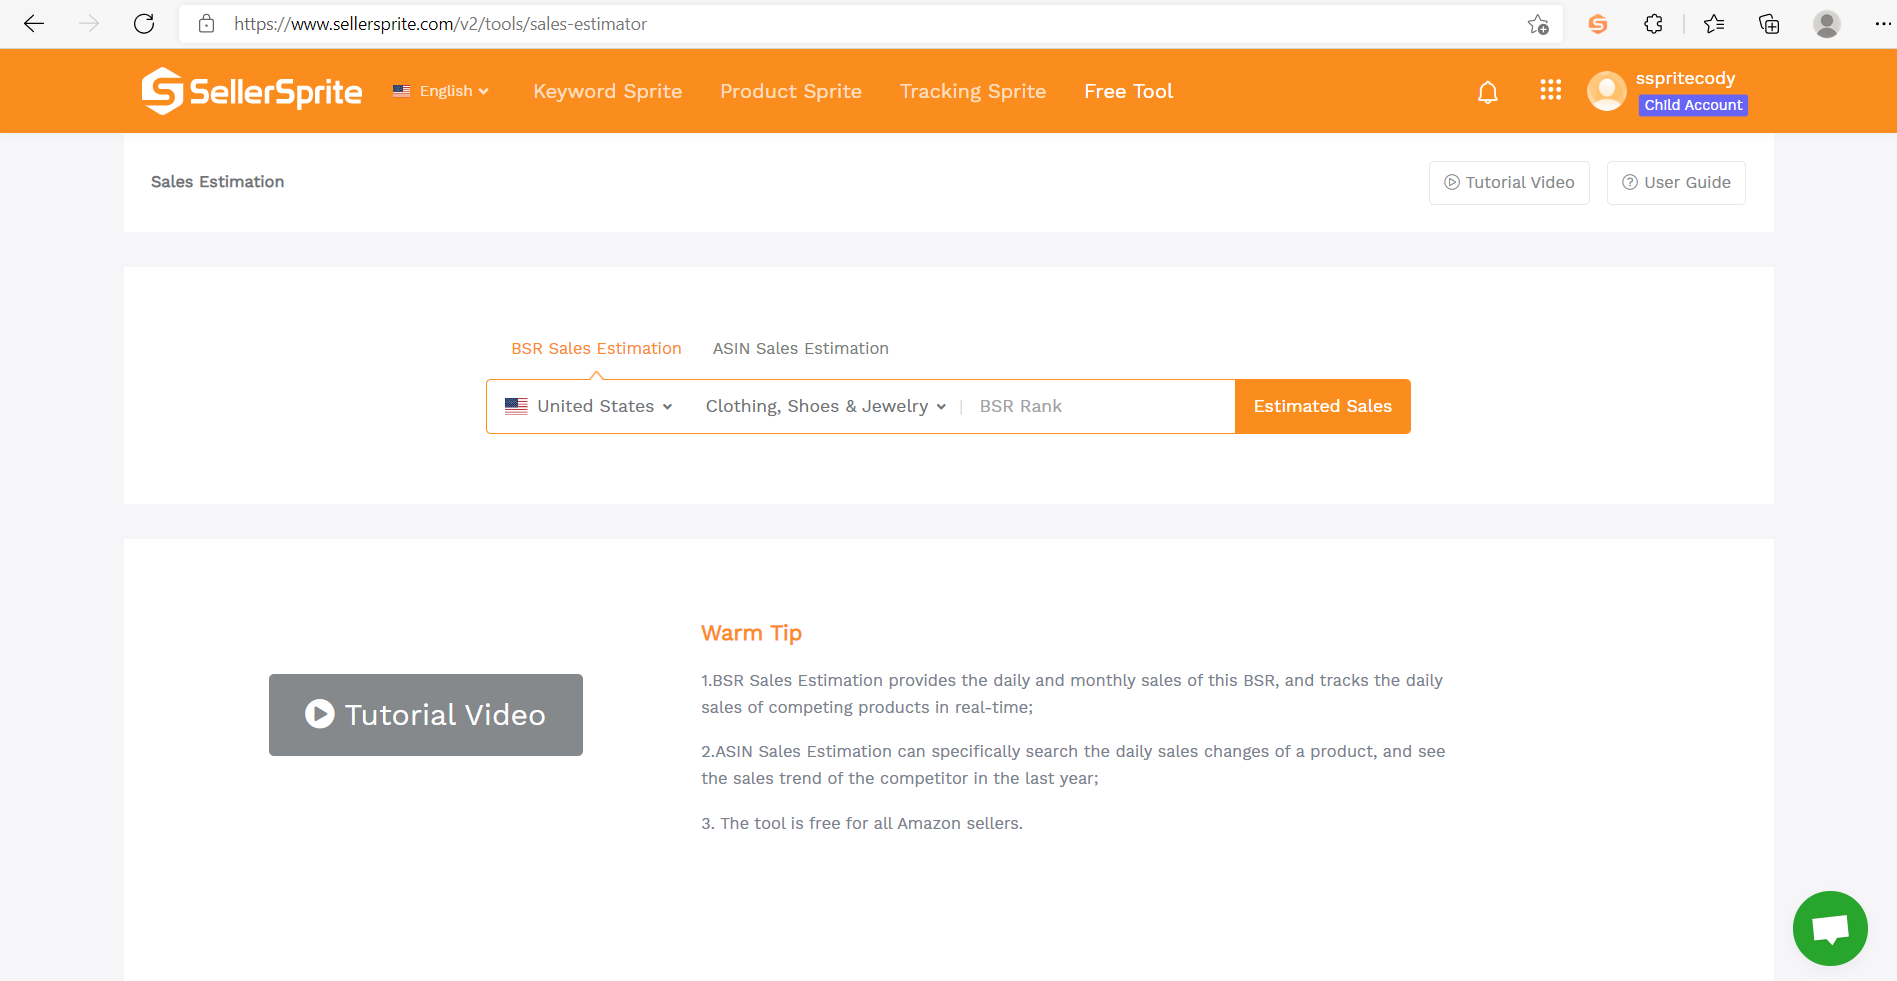The width and height of the screenshot is (1897, 981).
Task: Open the Keyword Sprite menu
Action: 608,91
